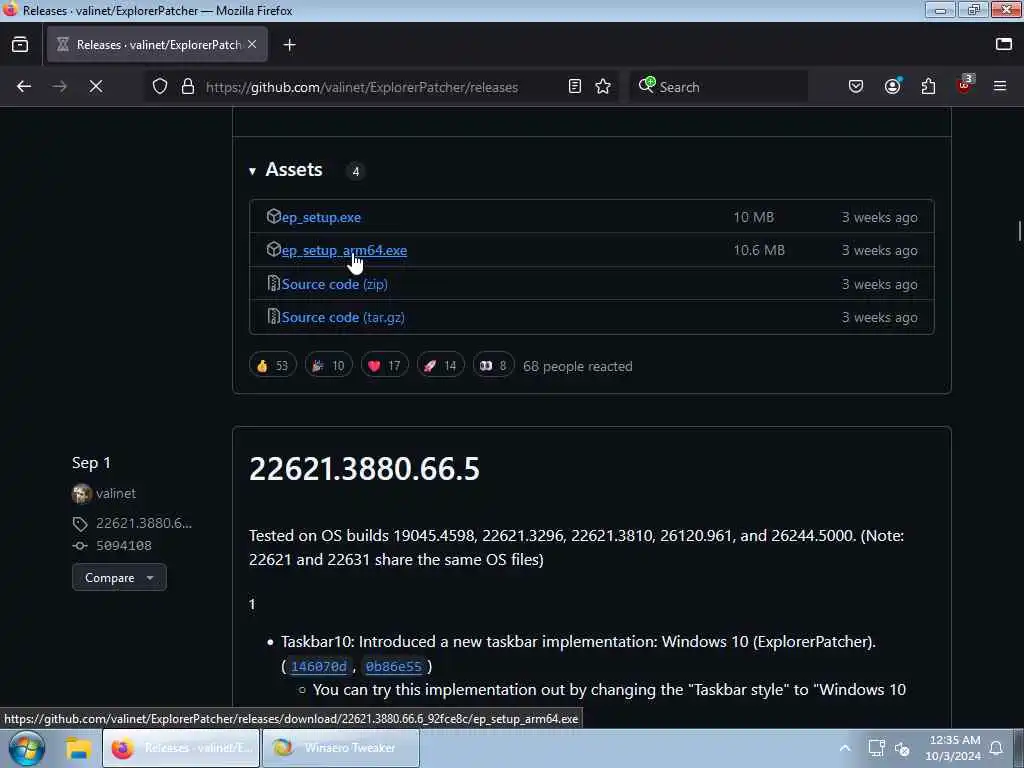Toggle rocket reaction with 14
The height and width of the screenshot is (768, 1024).
440,366
